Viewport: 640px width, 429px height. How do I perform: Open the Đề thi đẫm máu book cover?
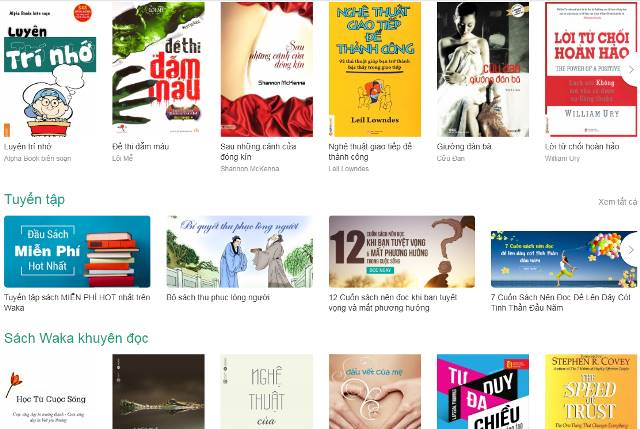coord(158,69)
